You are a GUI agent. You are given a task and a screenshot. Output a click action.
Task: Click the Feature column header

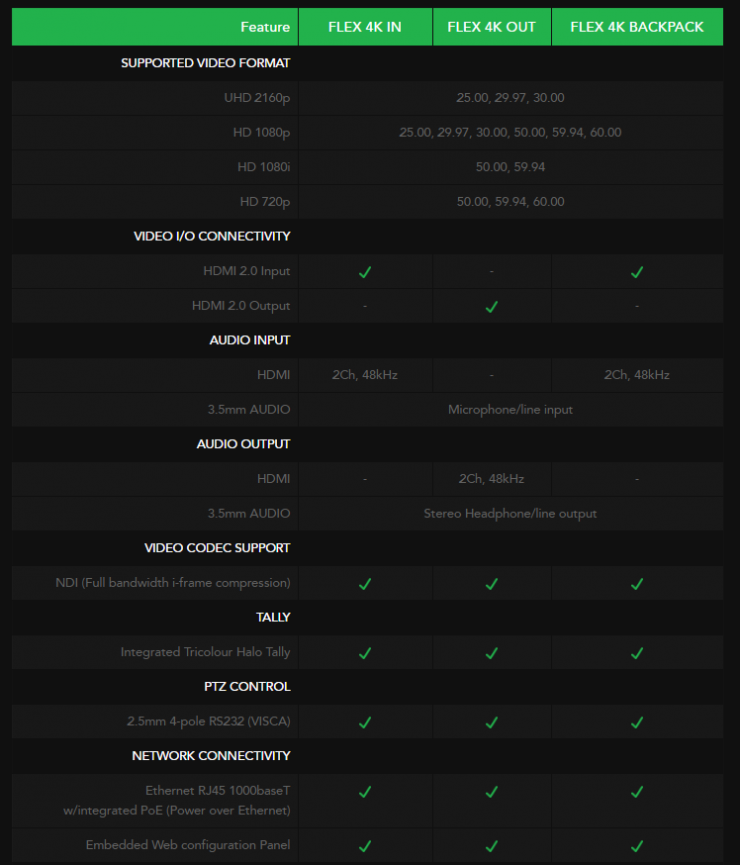pos(265,27)
